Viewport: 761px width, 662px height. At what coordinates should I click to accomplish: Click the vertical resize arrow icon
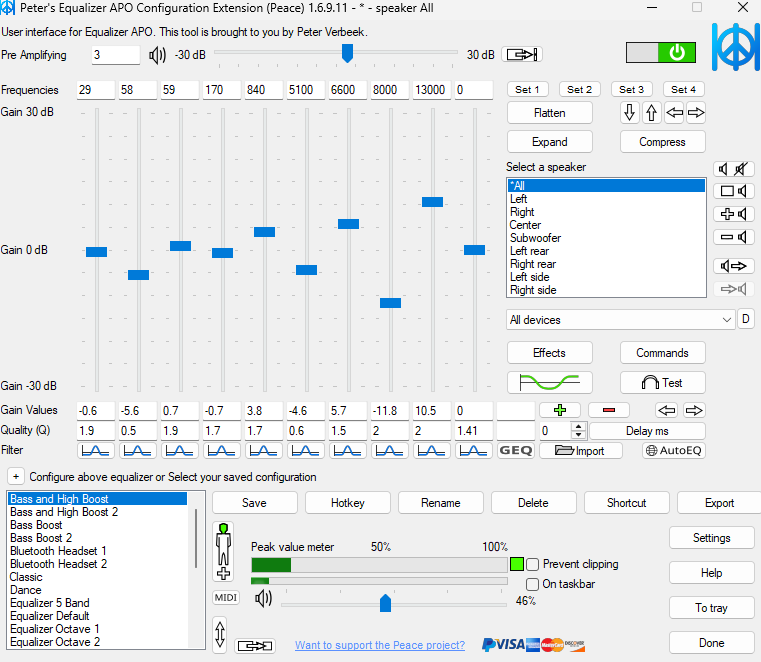[220, 634]
